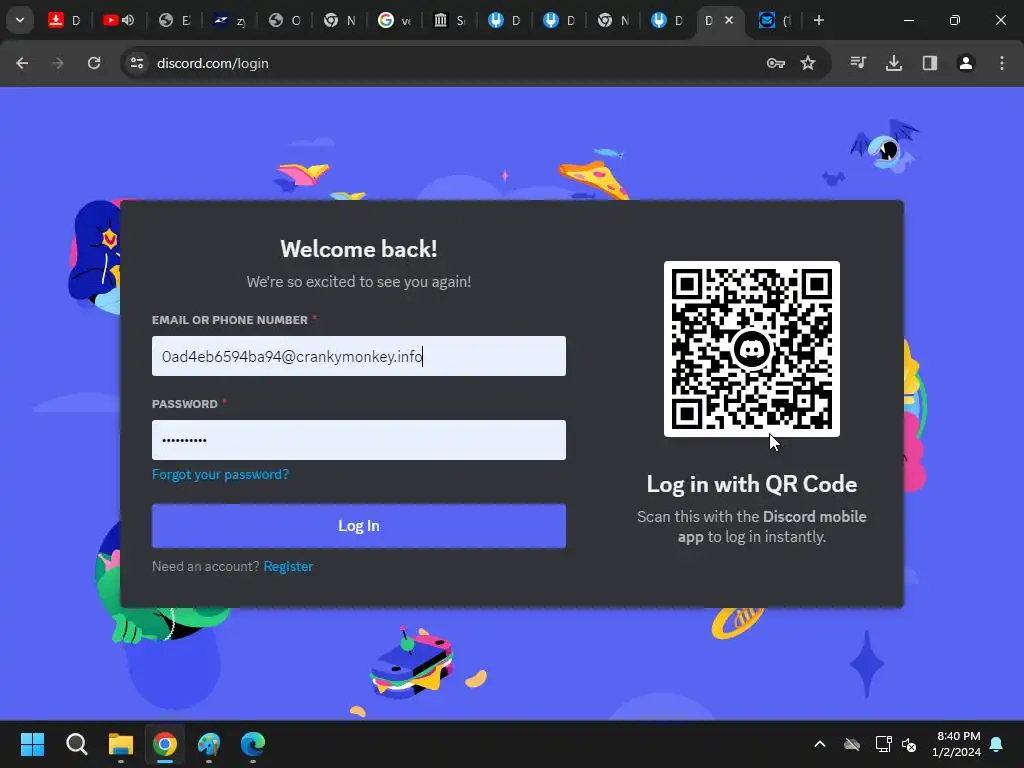Viewport: 1024px width, 768px height.
Task: Toggle the Chrome side panel icon
Action: click(x=930, y=63)
